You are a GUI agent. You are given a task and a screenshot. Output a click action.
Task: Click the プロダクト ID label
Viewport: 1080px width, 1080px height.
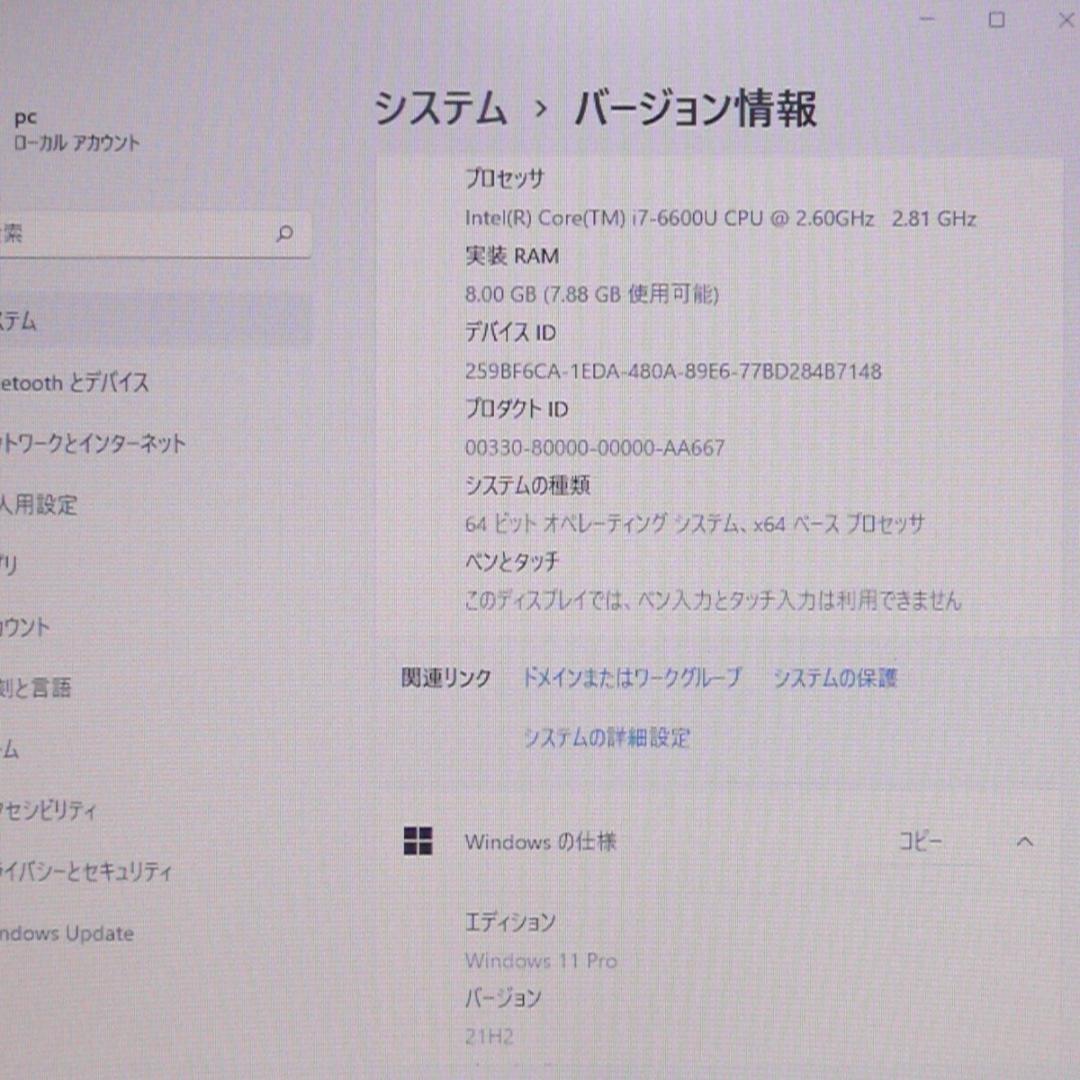point(517,409)
